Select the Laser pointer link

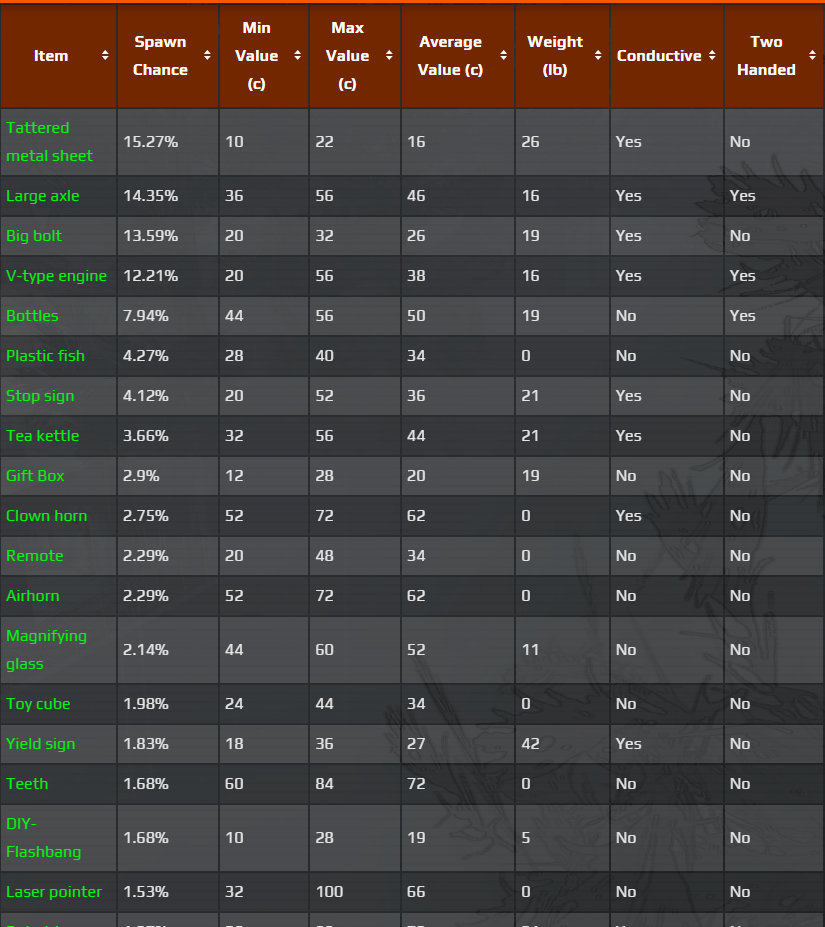(54, 892)
